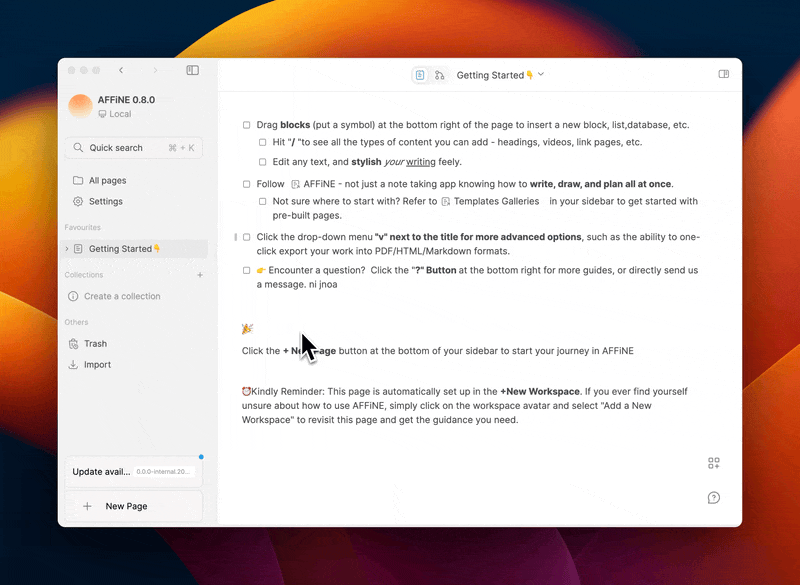This screenshot has width=800, height=585.
Task: Click the AFFiNE workspace avatar
Action: tap(80, 106)
